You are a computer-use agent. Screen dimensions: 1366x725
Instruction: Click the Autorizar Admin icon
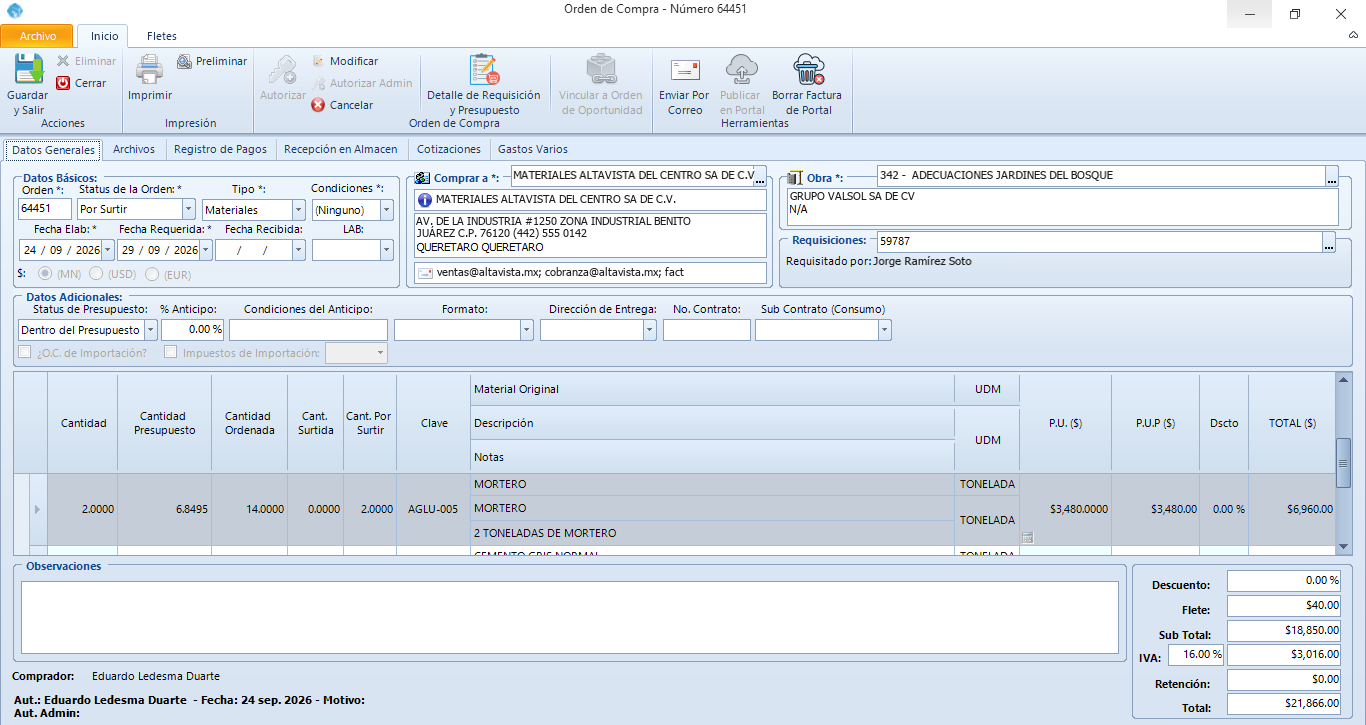[318, 83]
